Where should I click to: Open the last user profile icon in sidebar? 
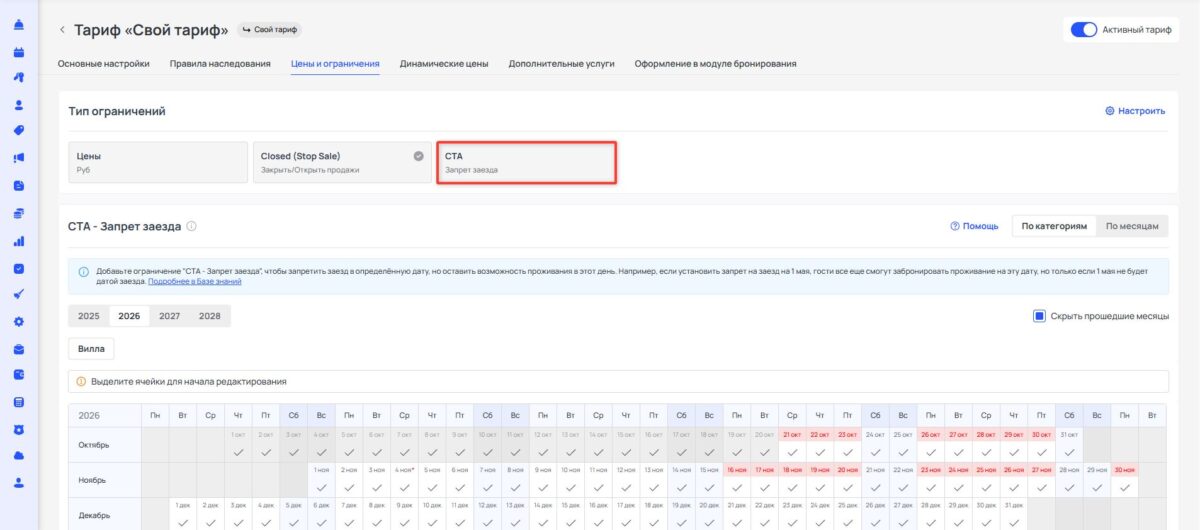point(19,482)
